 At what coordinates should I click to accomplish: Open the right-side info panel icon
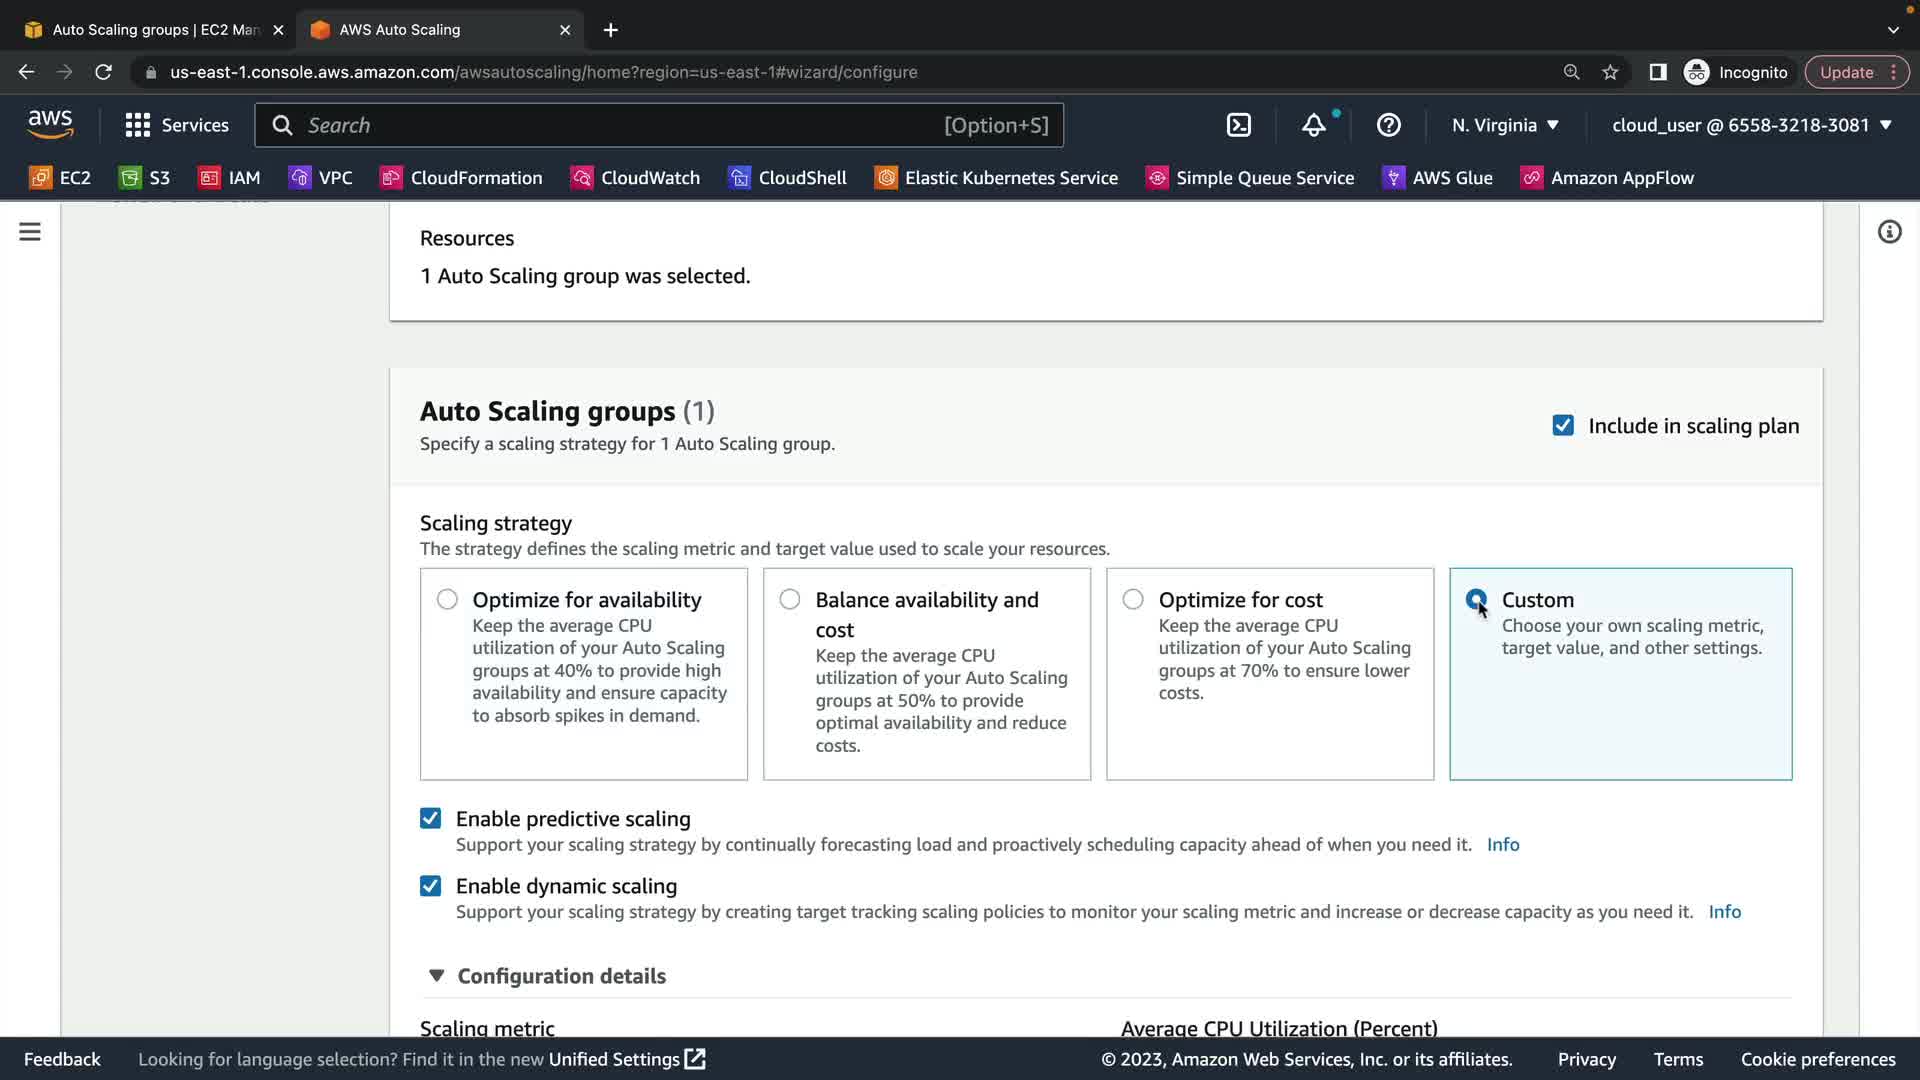[1889, 232]
